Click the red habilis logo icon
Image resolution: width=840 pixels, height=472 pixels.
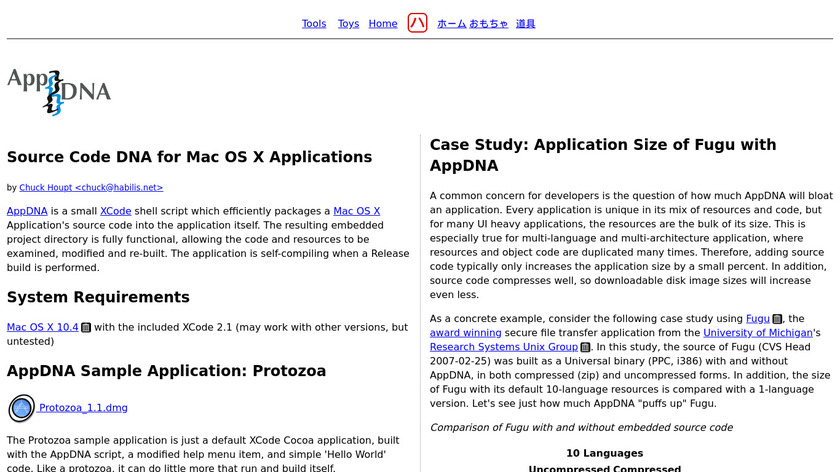[x=417, y=23]
